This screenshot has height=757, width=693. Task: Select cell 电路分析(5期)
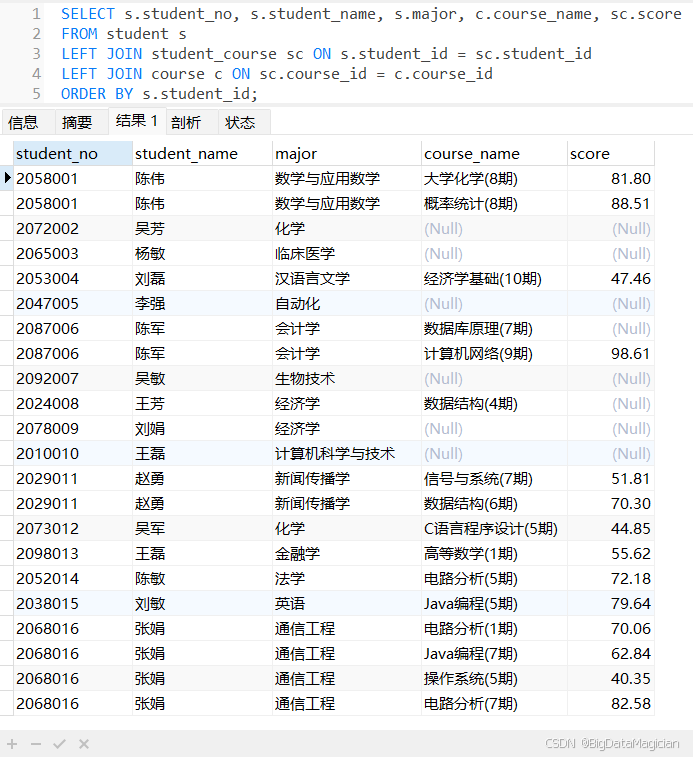coord(494,579)
